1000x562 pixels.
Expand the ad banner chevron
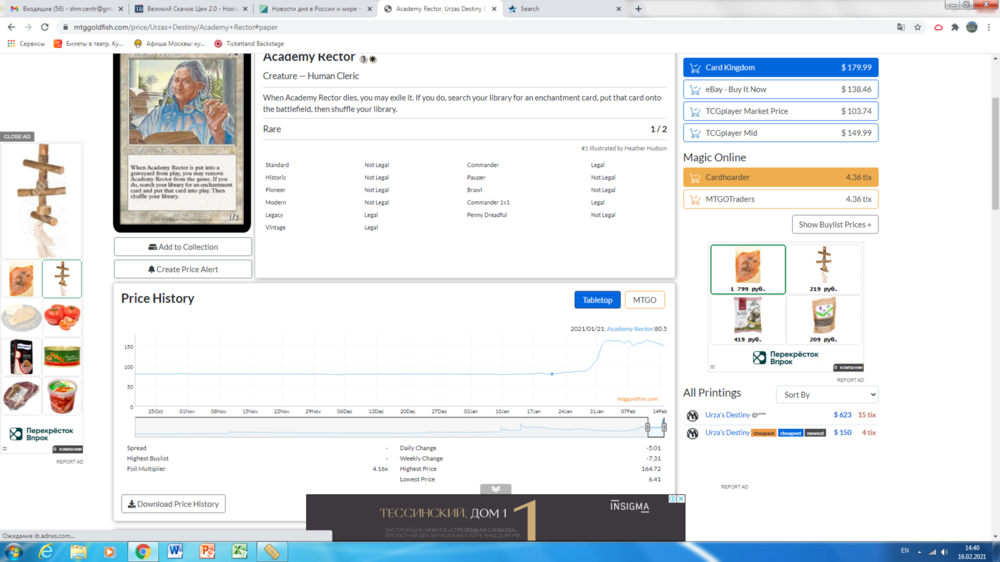point(496,489)
